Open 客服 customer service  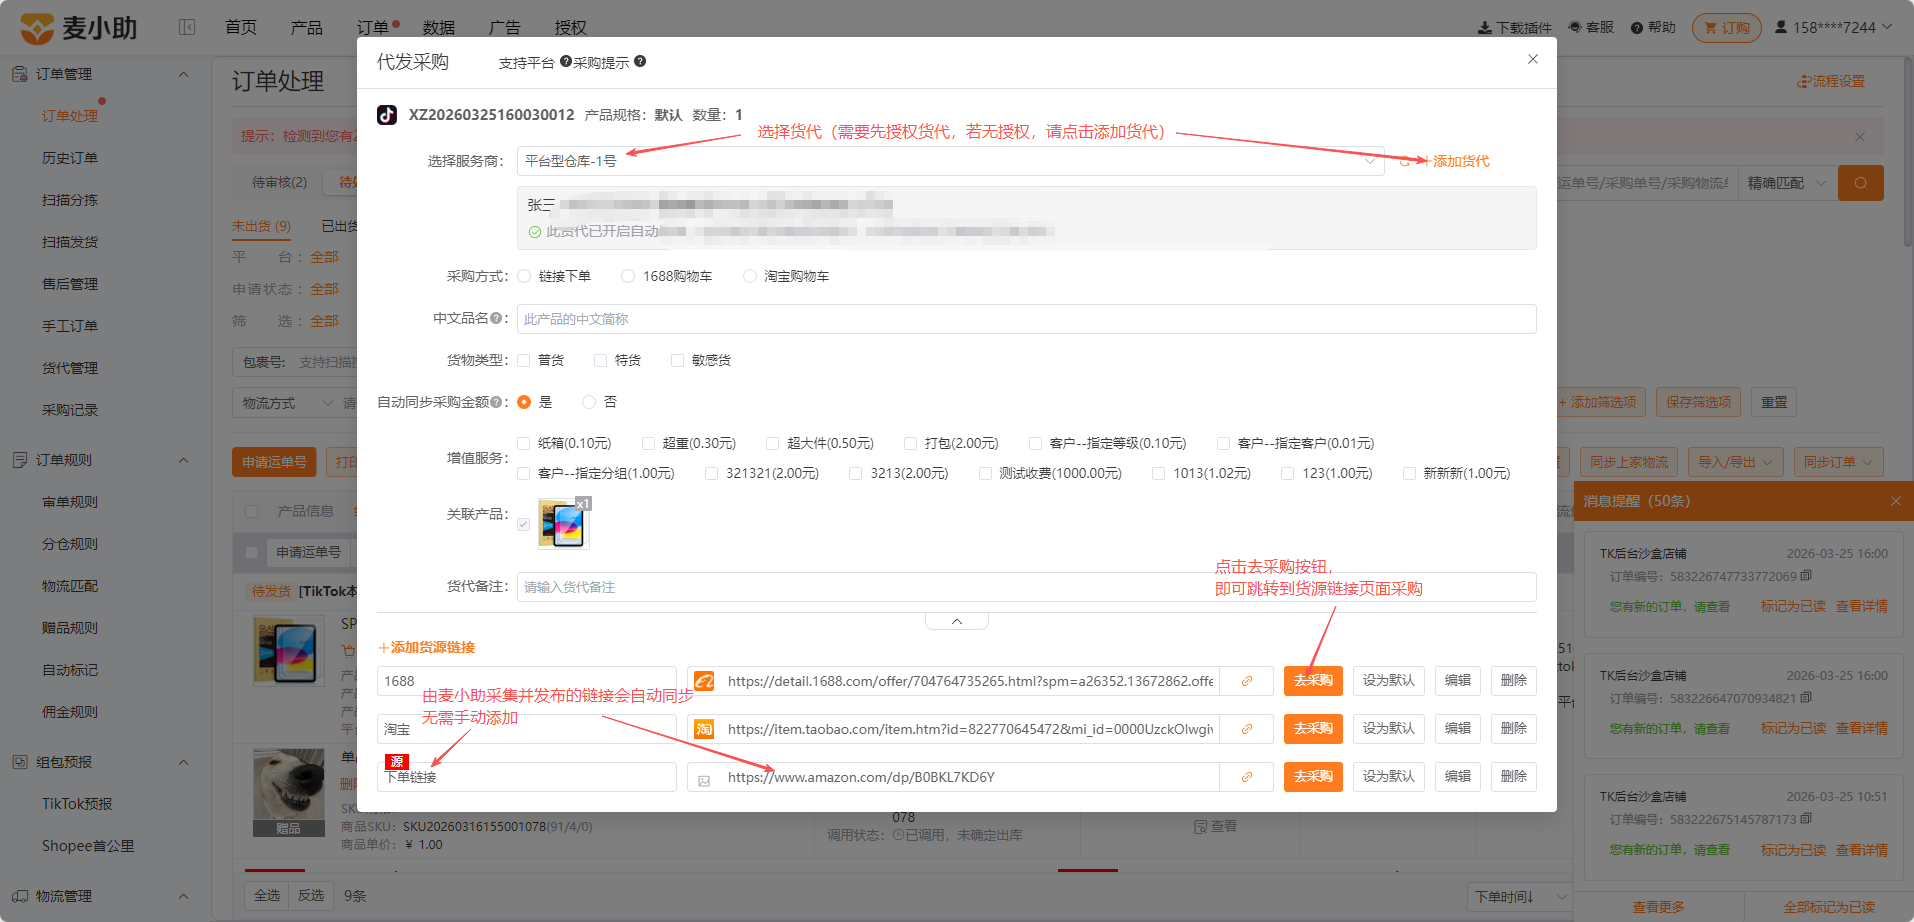coord(1591,27)
